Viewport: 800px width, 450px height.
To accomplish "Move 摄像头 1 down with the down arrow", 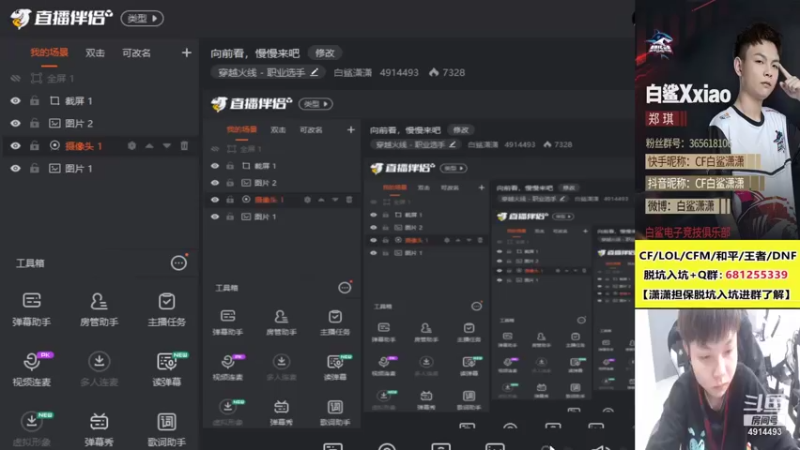I will [167, 146].
